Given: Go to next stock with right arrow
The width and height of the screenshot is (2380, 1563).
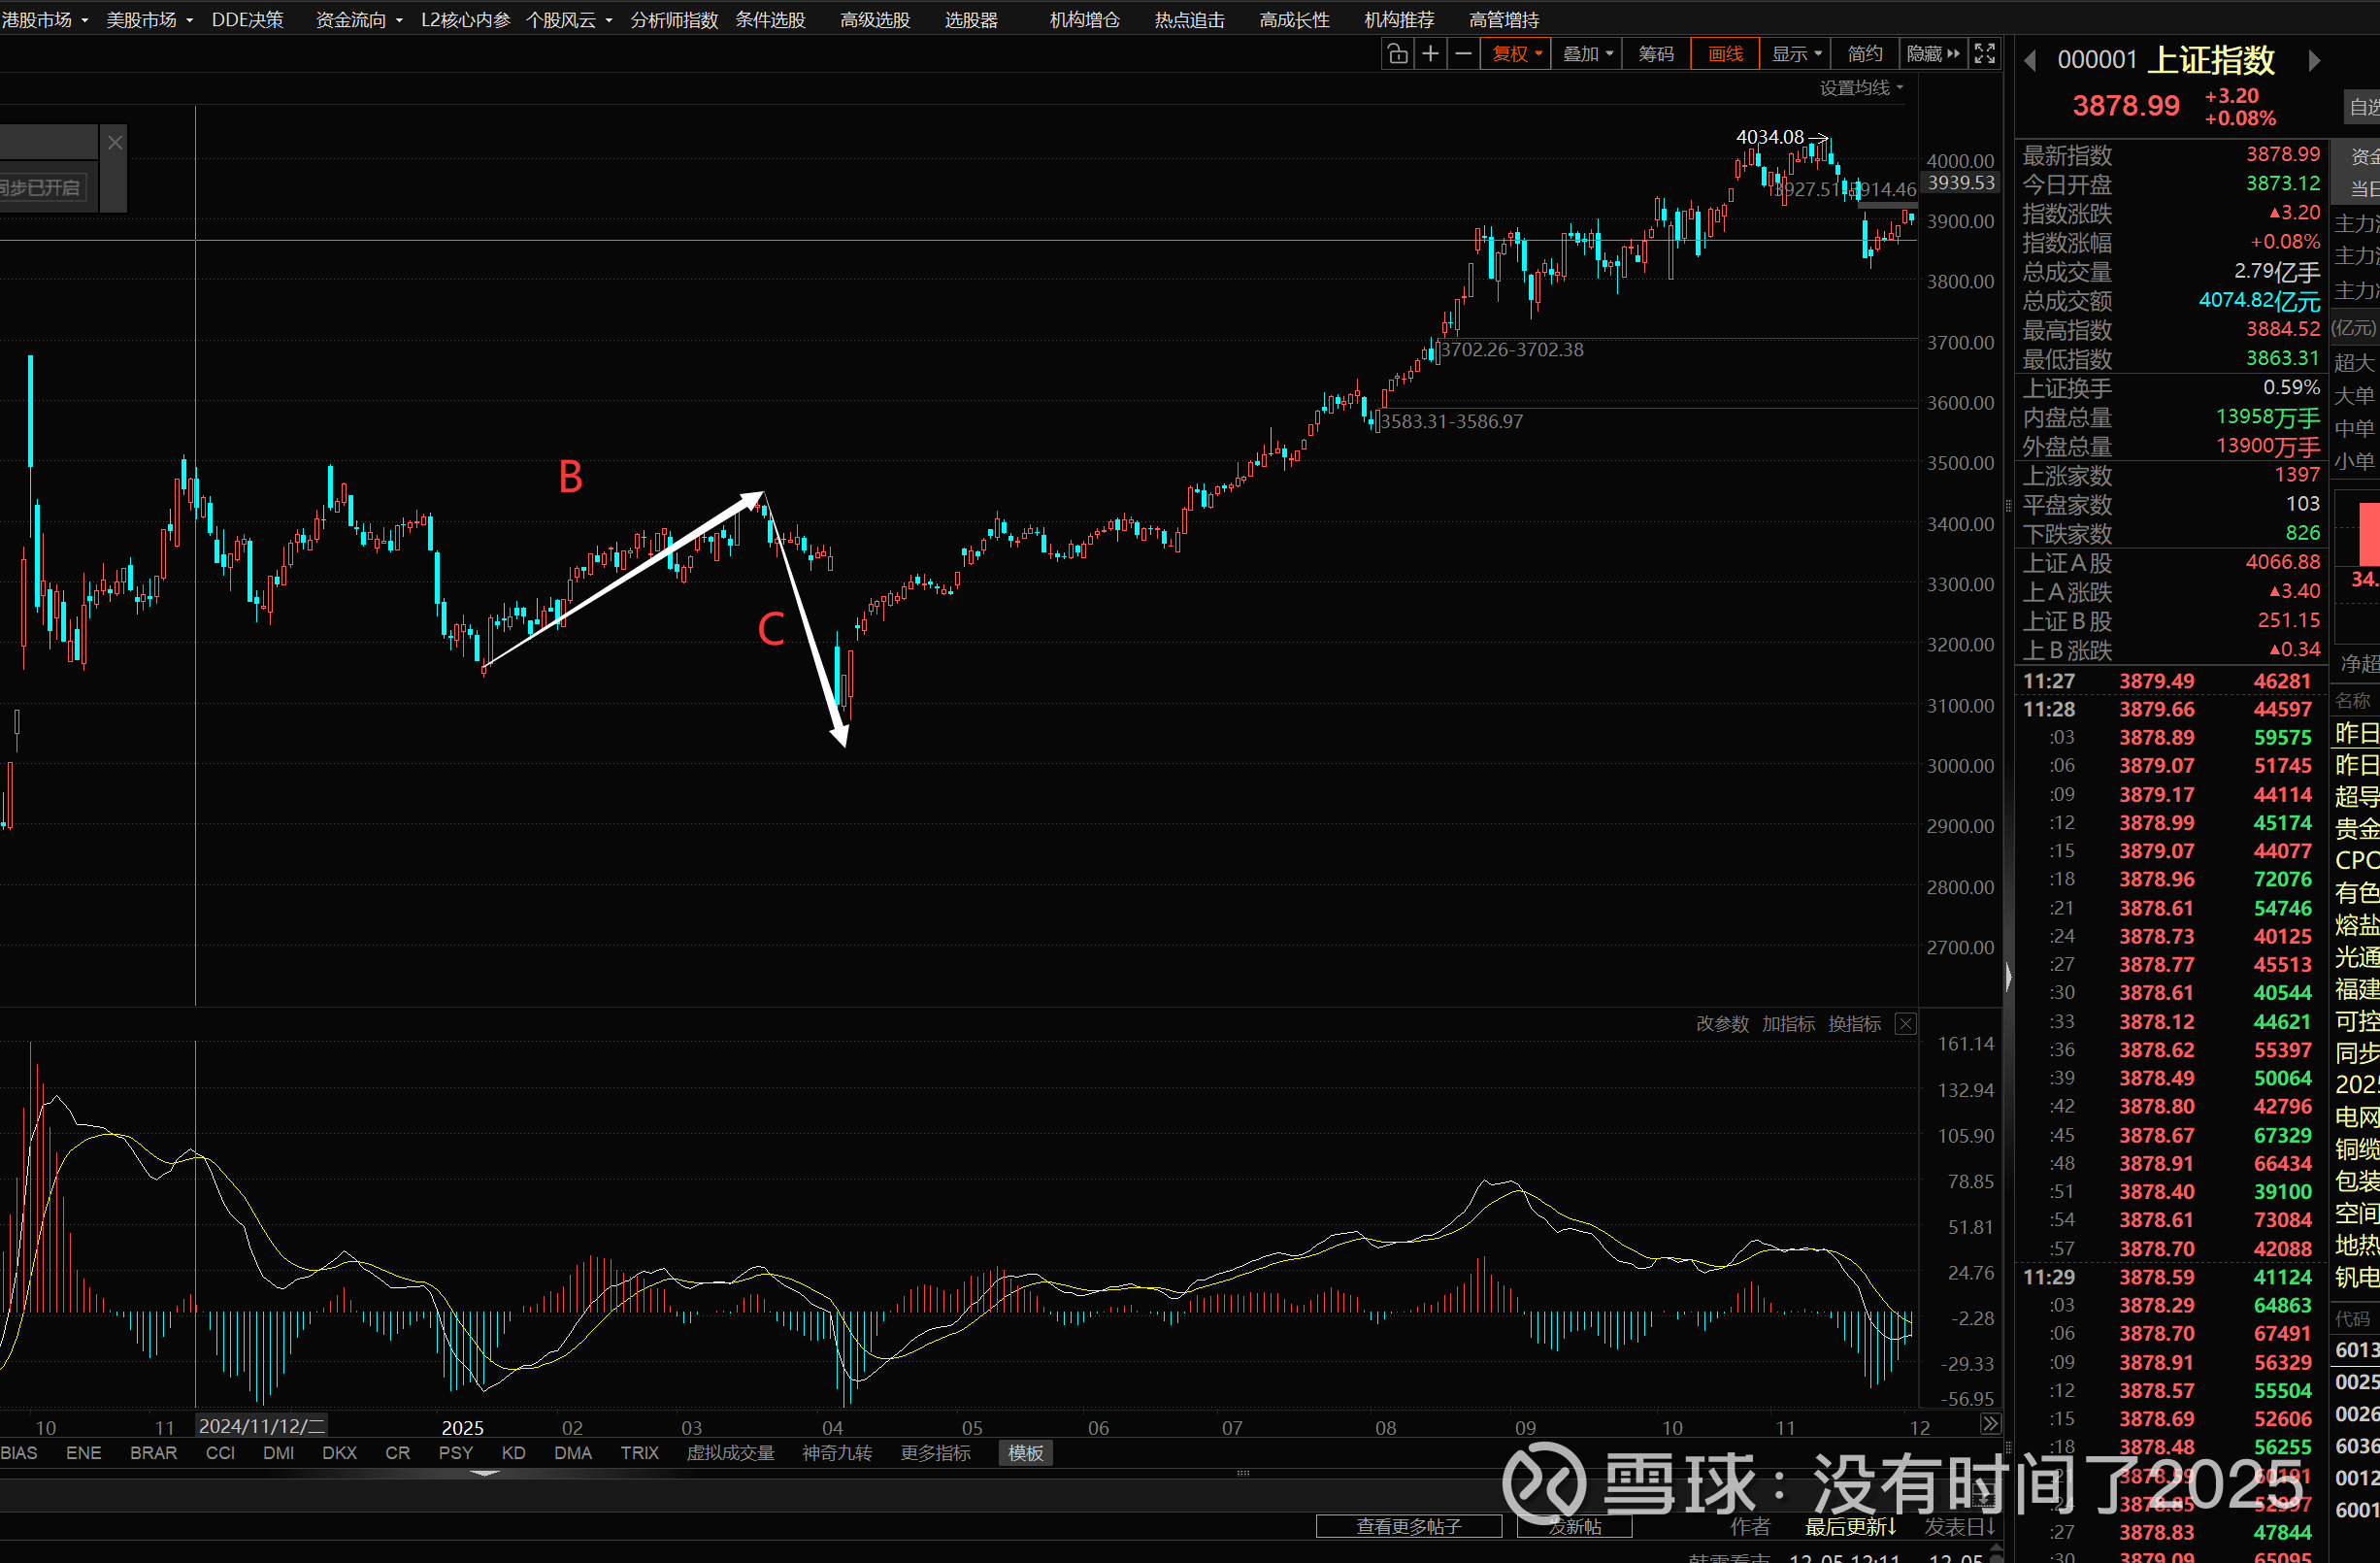Looking at the screenshot, I should pyautogui.click(x=2314, y=62).
